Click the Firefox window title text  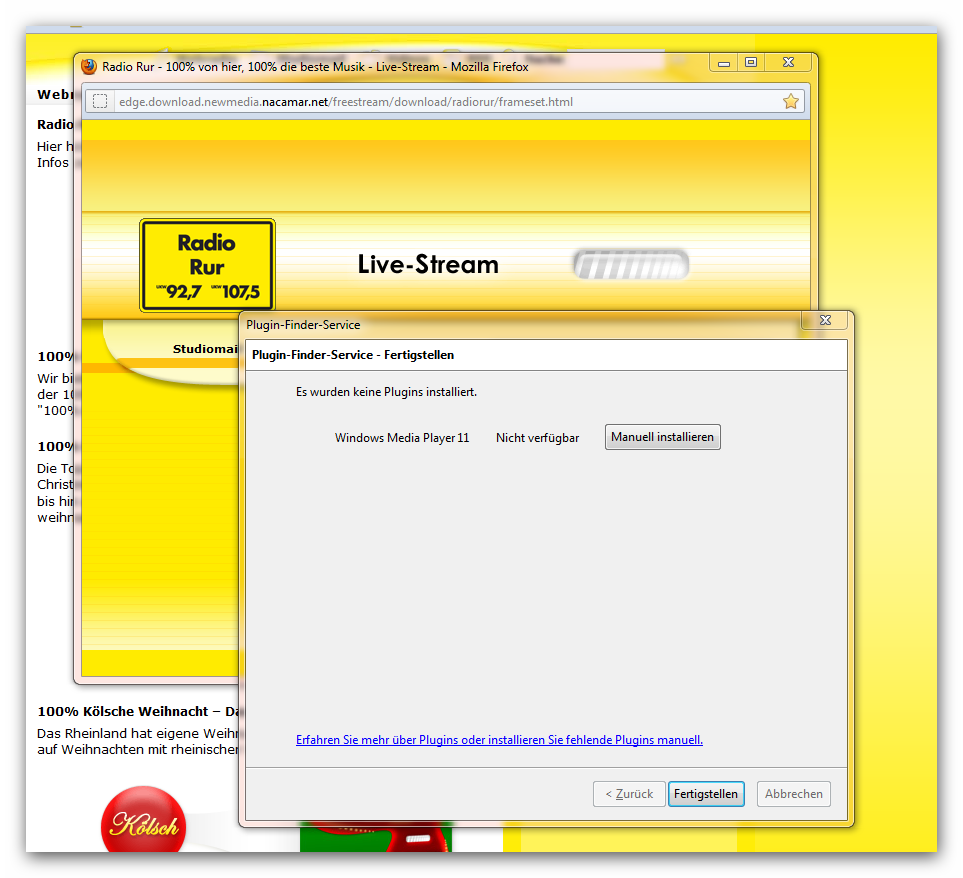coord(315,66)
